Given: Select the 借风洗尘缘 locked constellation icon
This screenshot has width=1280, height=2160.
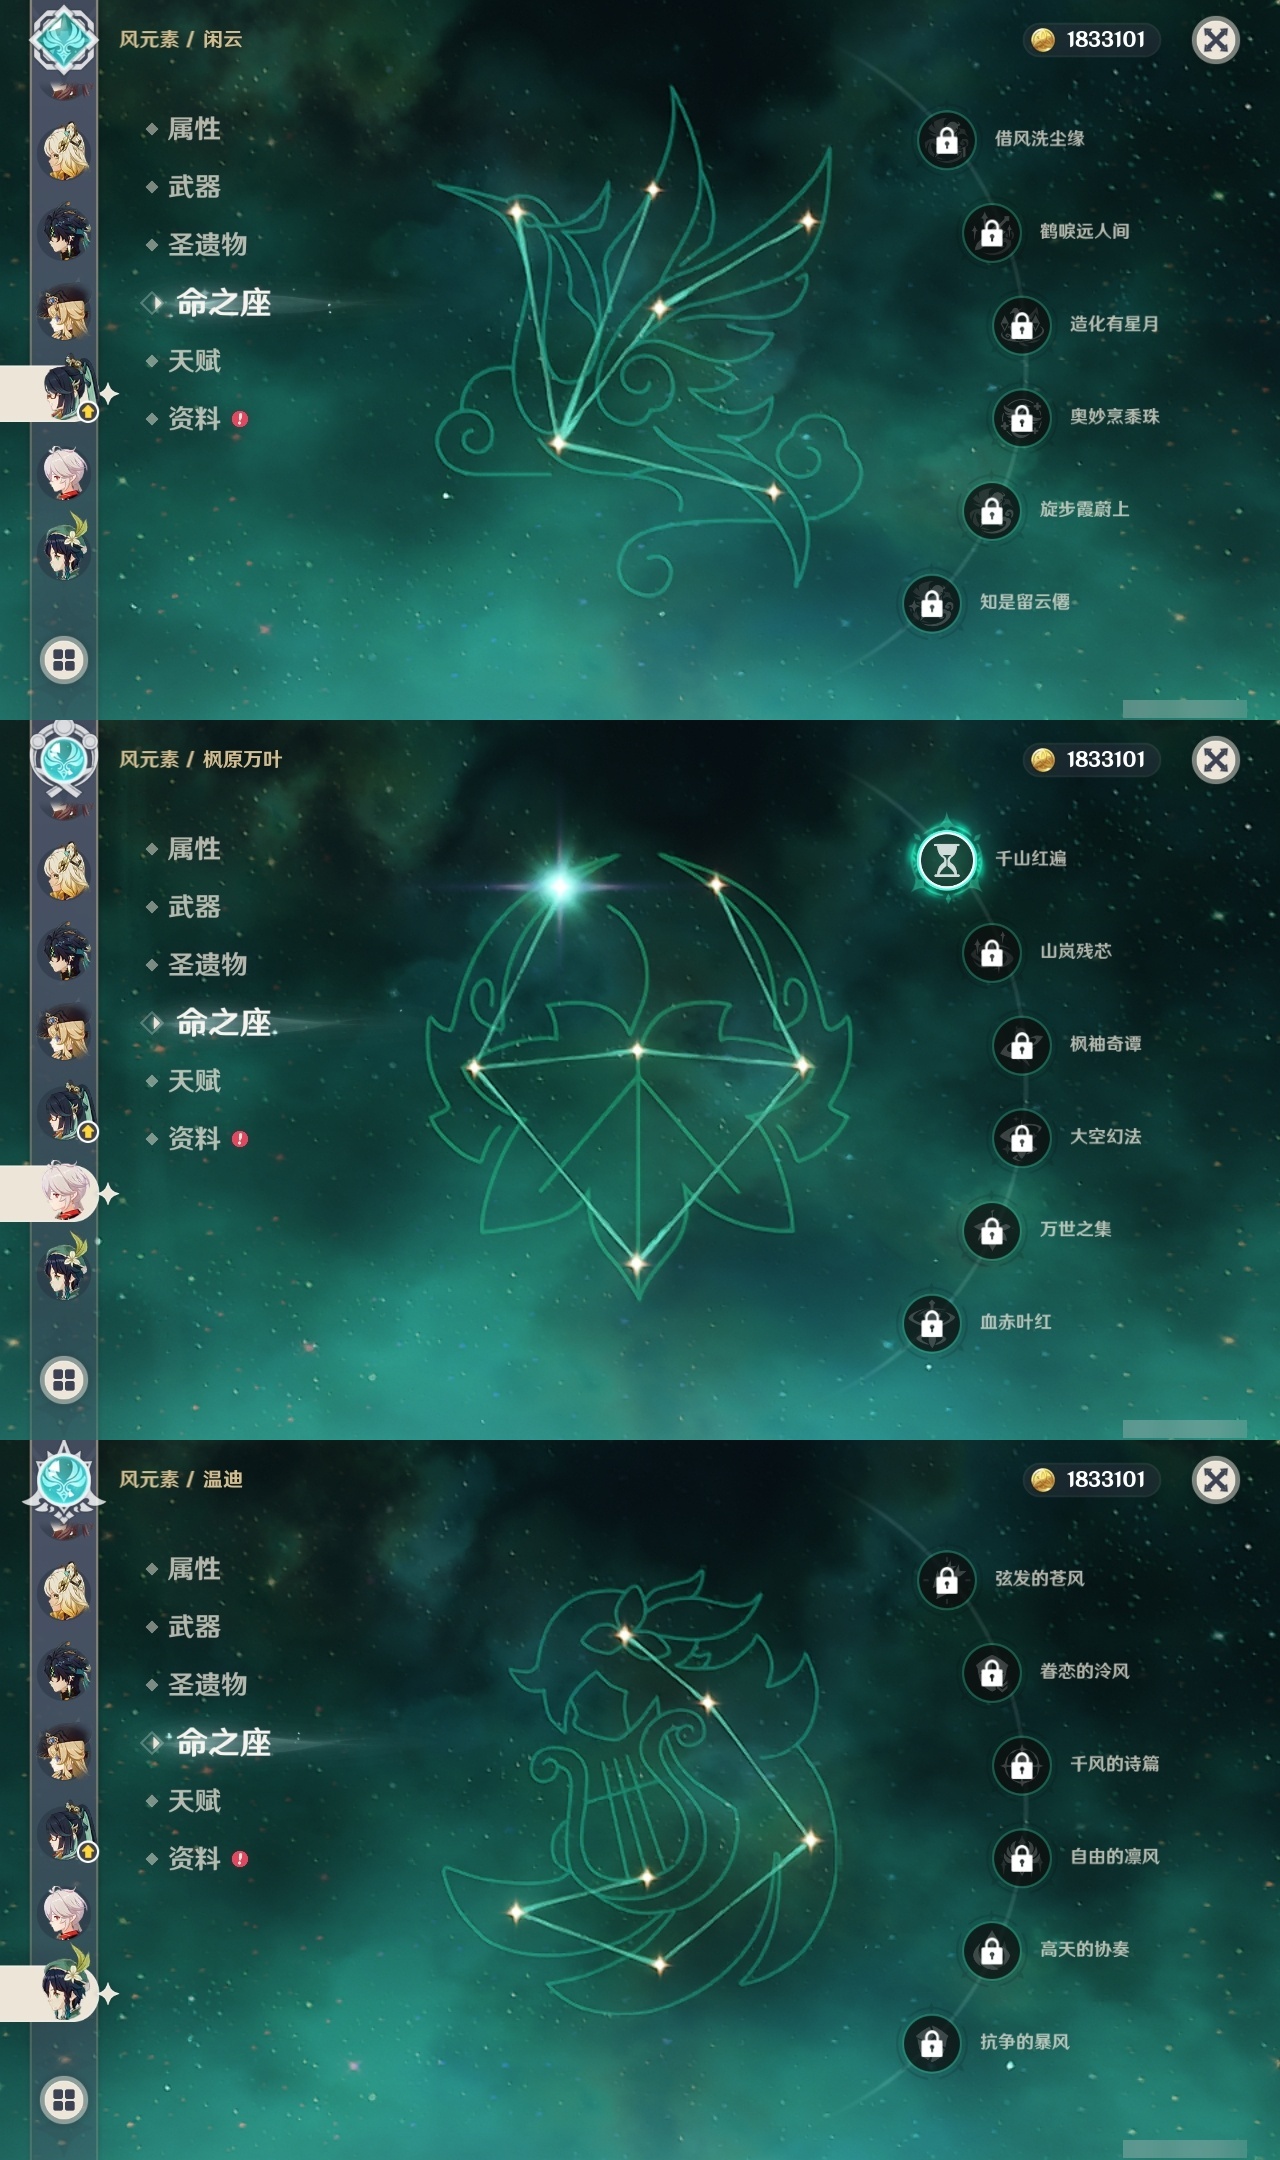Looking at the screenshot, I should [946, 140].
